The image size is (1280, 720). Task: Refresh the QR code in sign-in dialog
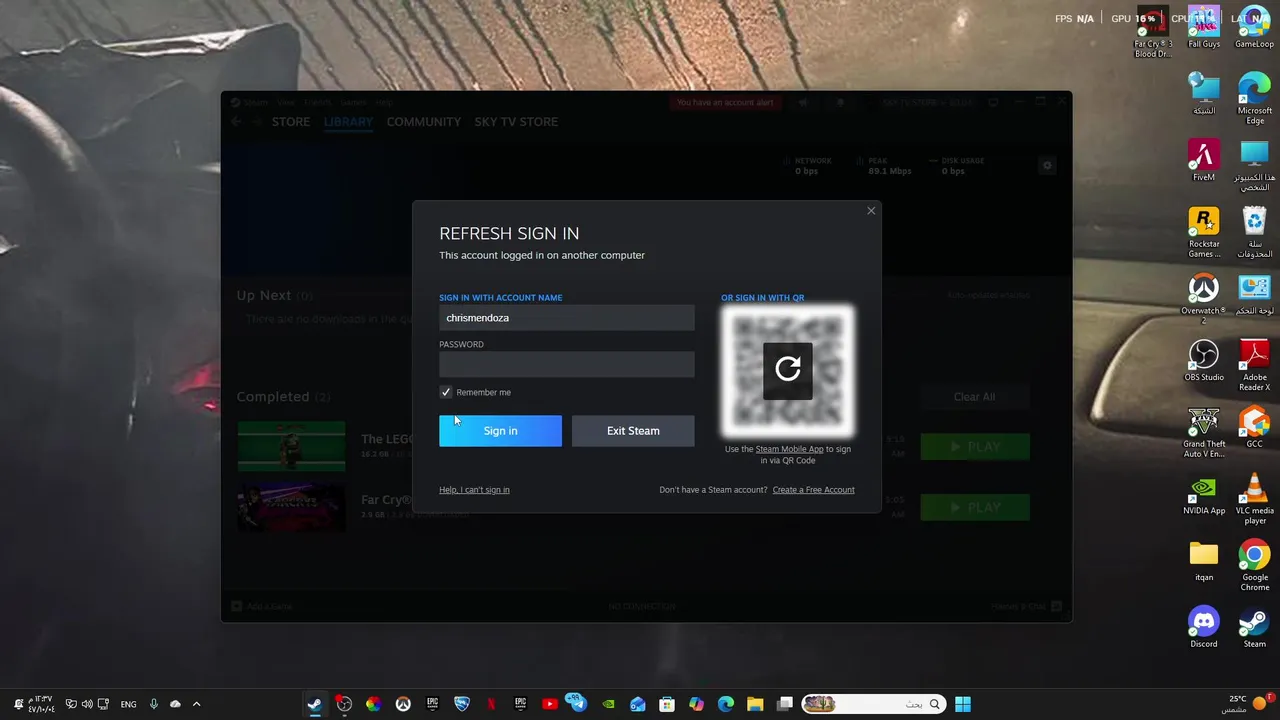click(788, 369)
